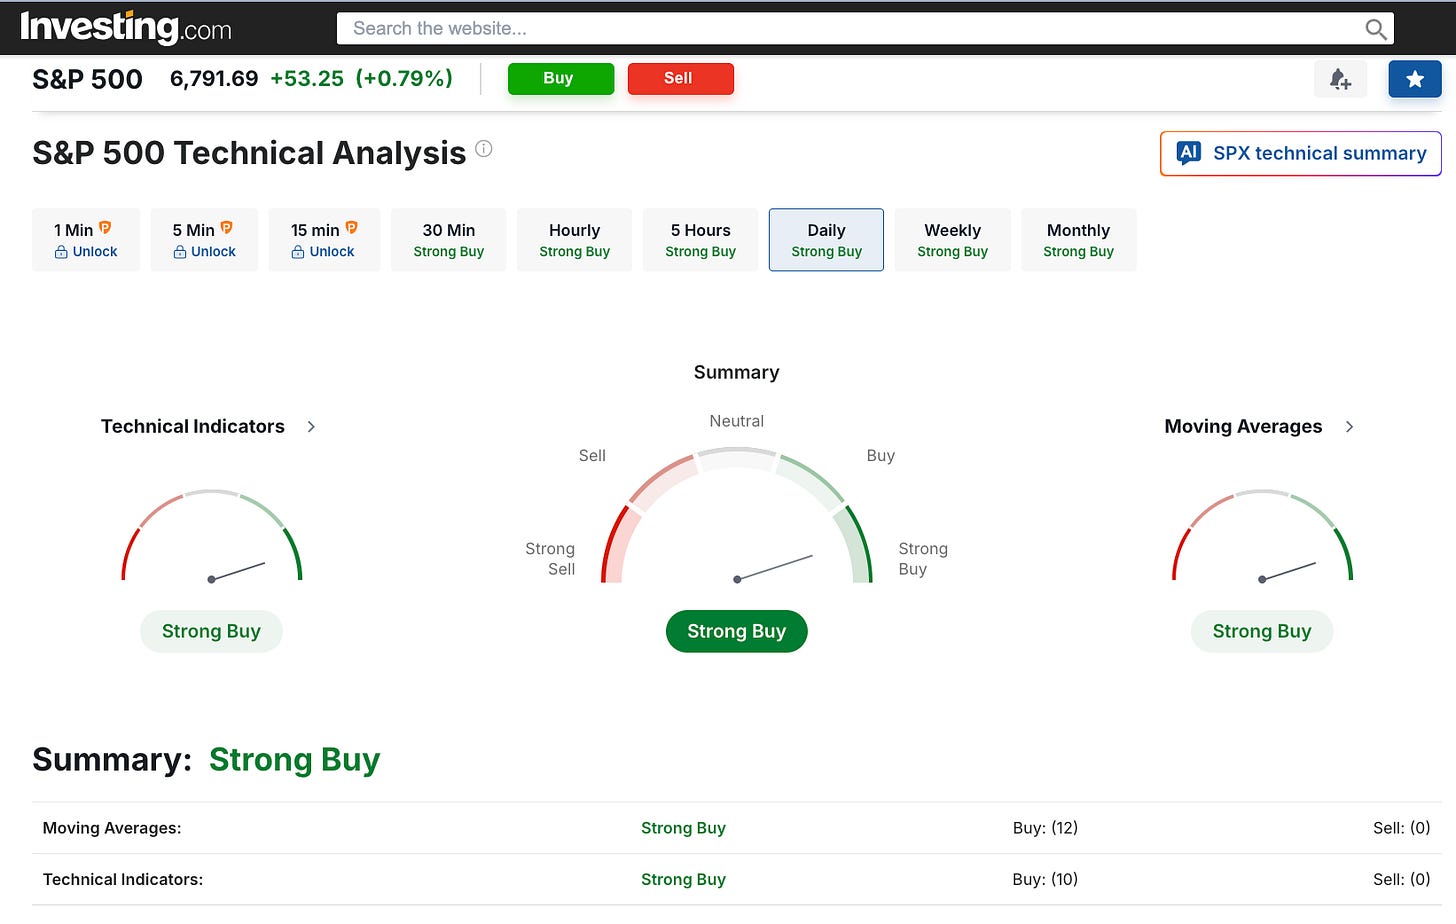1456x924 pixels.
Task: Open the Investing.com logo home link
Action: [126, 27]
